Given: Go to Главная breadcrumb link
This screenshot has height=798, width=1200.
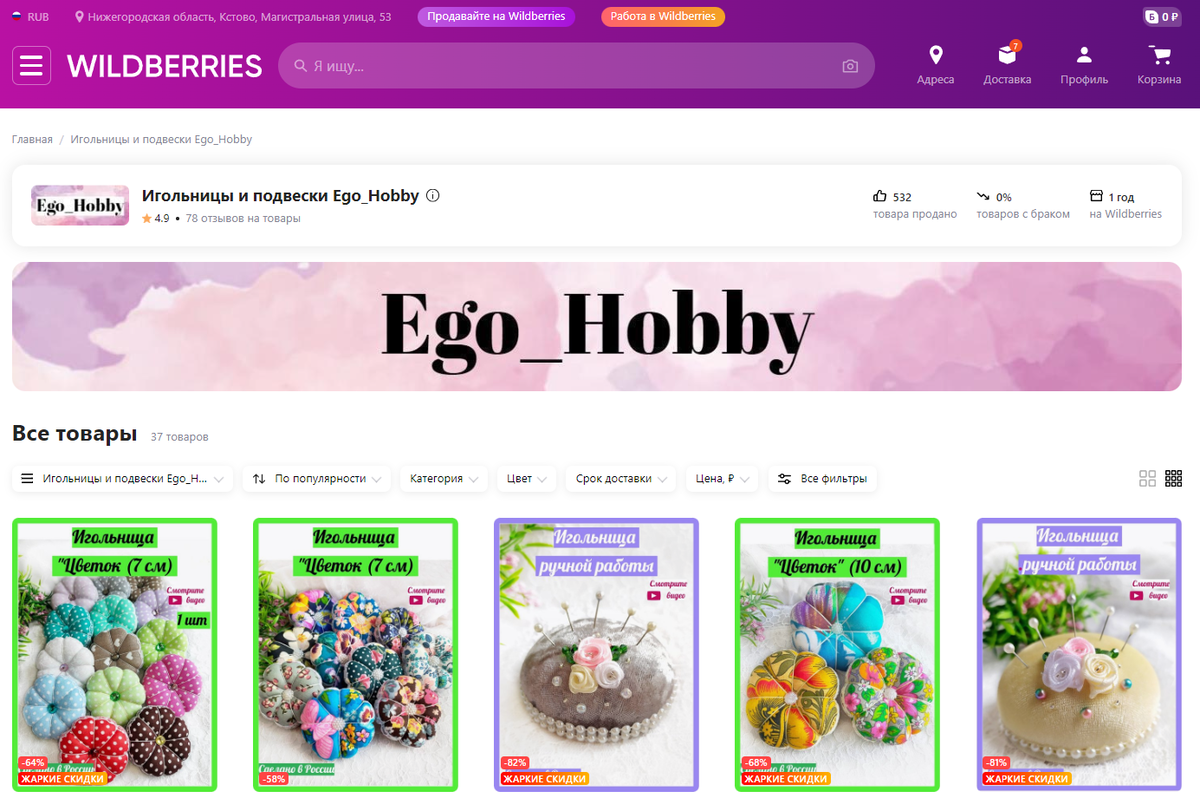Looking at the screenshot, I should point(32,139).
